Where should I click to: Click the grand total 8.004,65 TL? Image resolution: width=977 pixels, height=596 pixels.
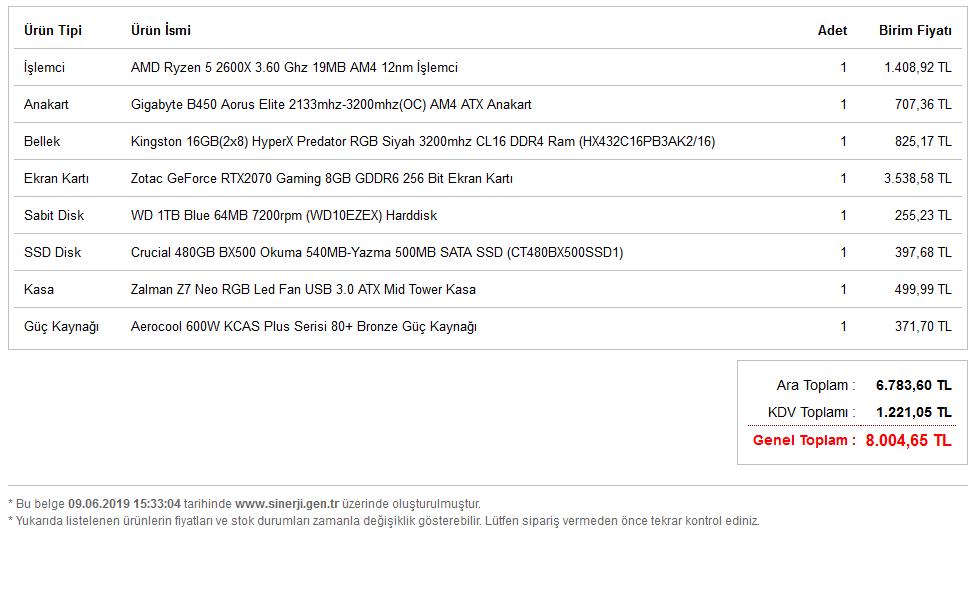click(x=908, y=440)
